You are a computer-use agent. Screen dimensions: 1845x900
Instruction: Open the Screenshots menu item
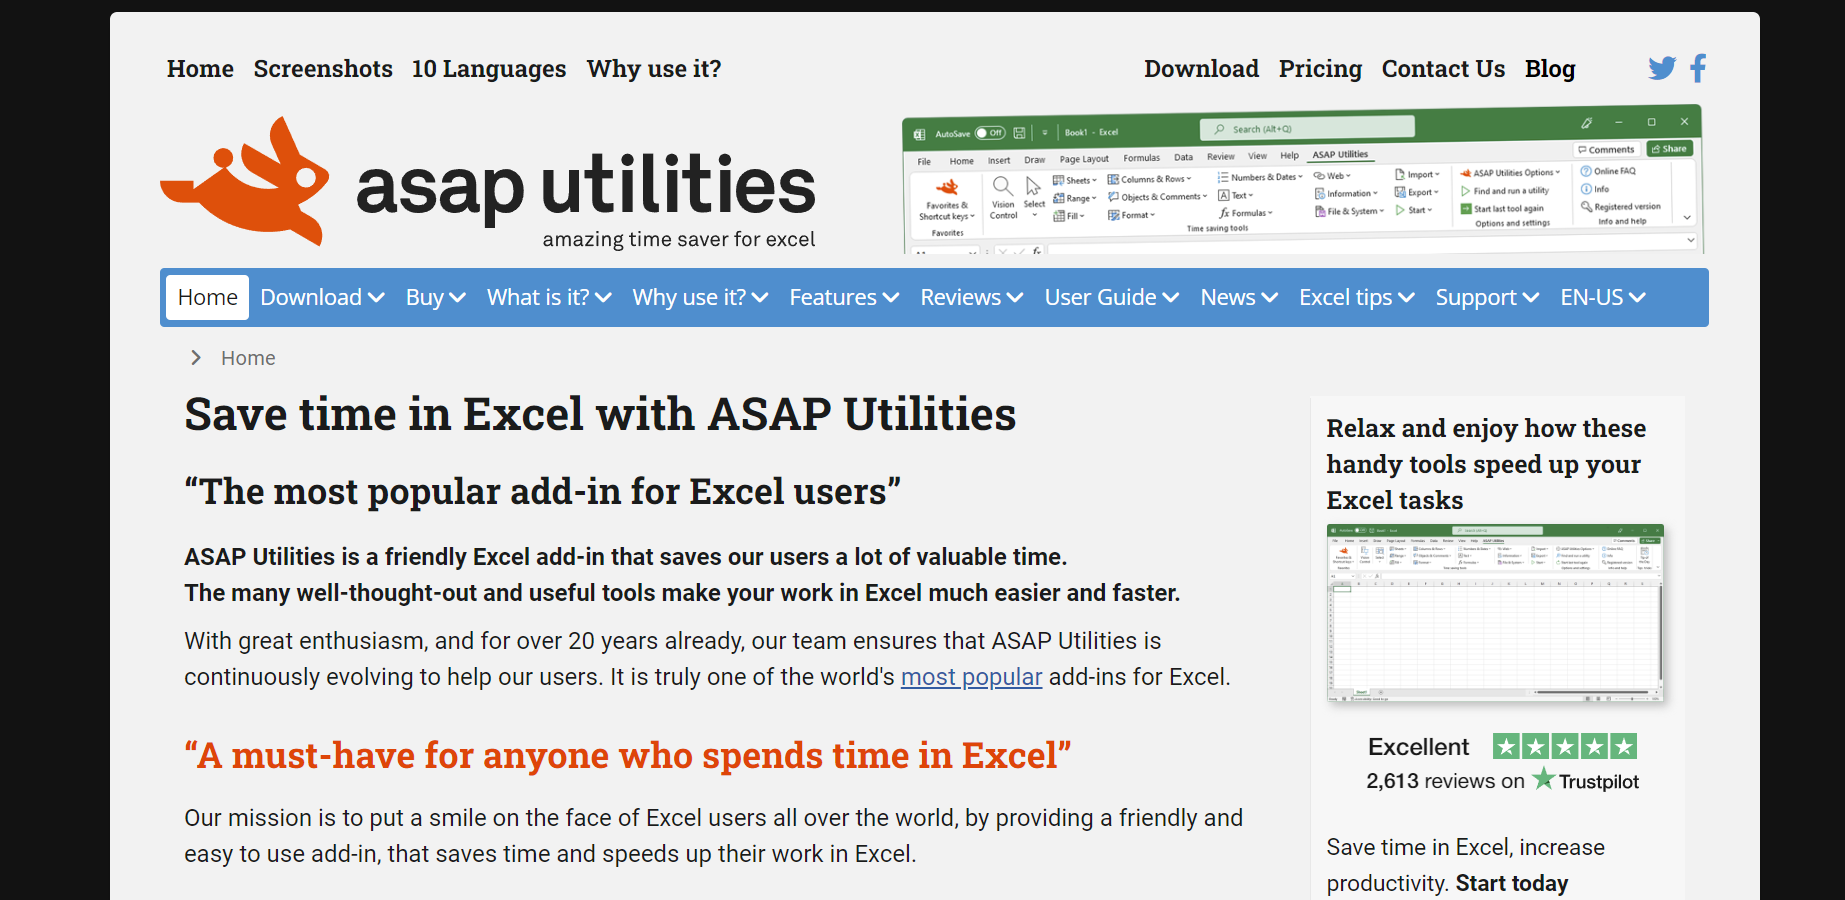pyautogui.click(x=322, y=68)
